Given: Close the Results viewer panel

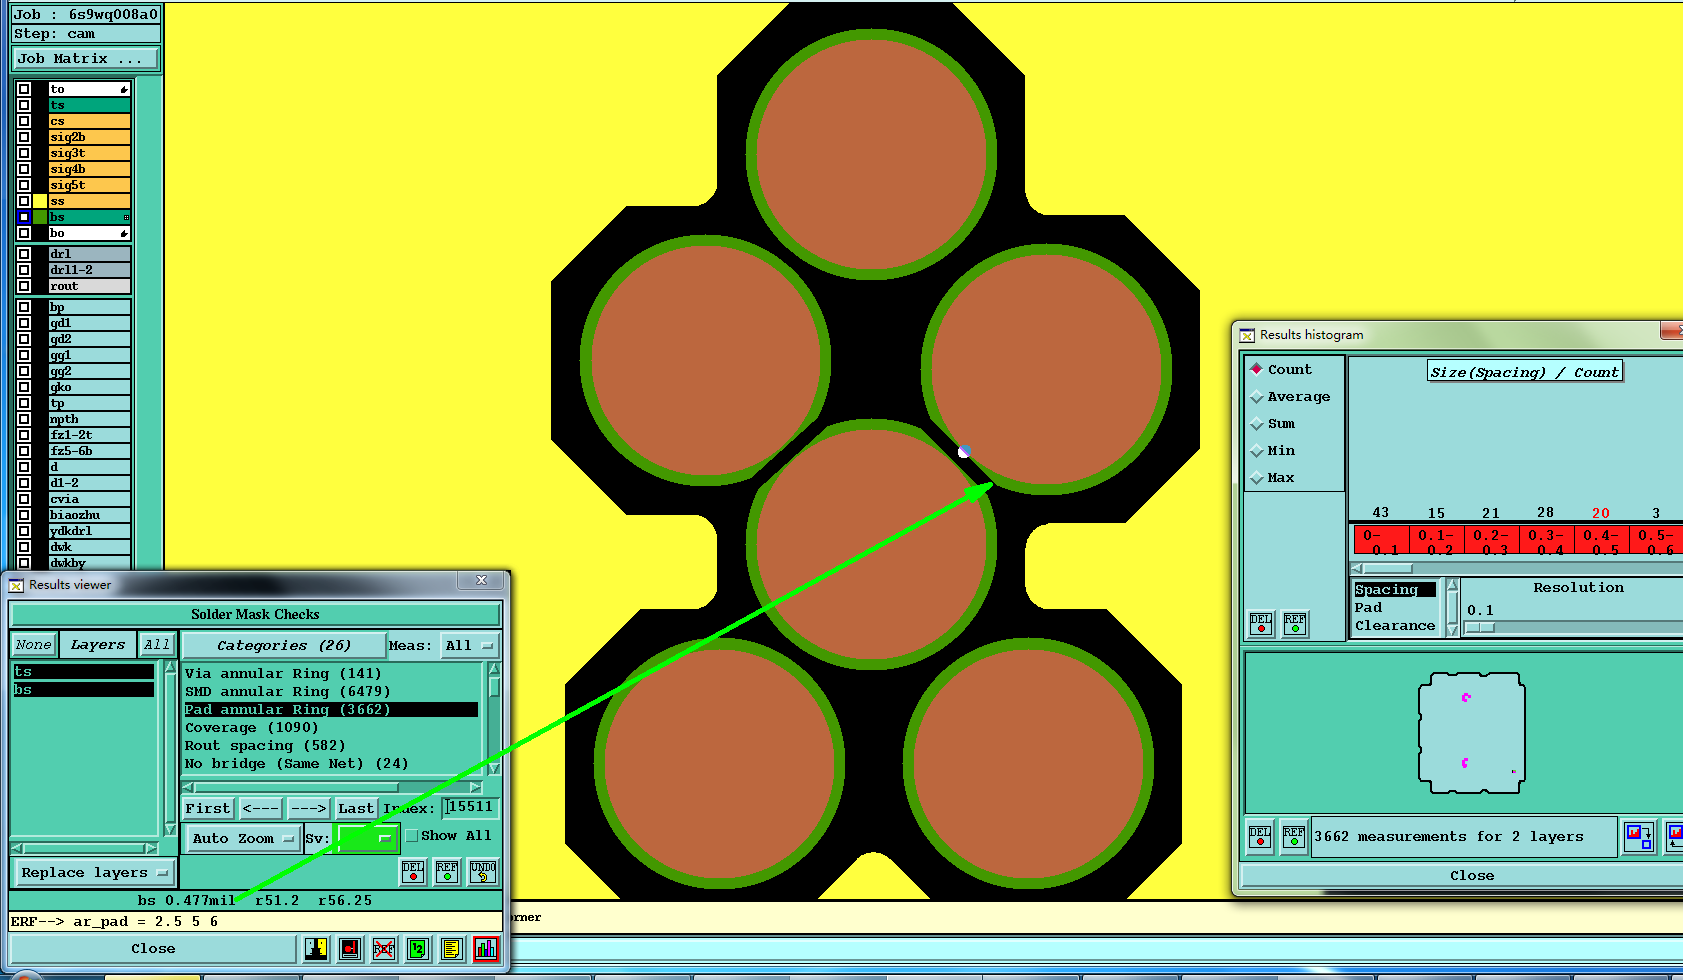Looking at the screenshot, I should click(x=153, y=948).
